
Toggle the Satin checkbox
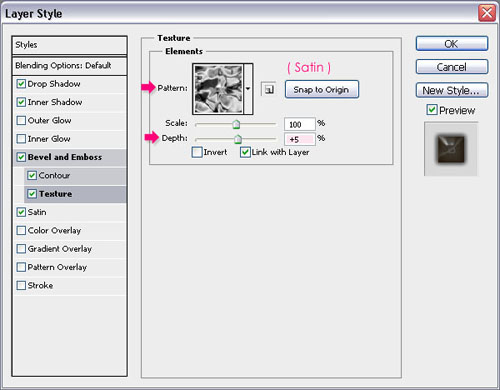click(x=21, y=212)
